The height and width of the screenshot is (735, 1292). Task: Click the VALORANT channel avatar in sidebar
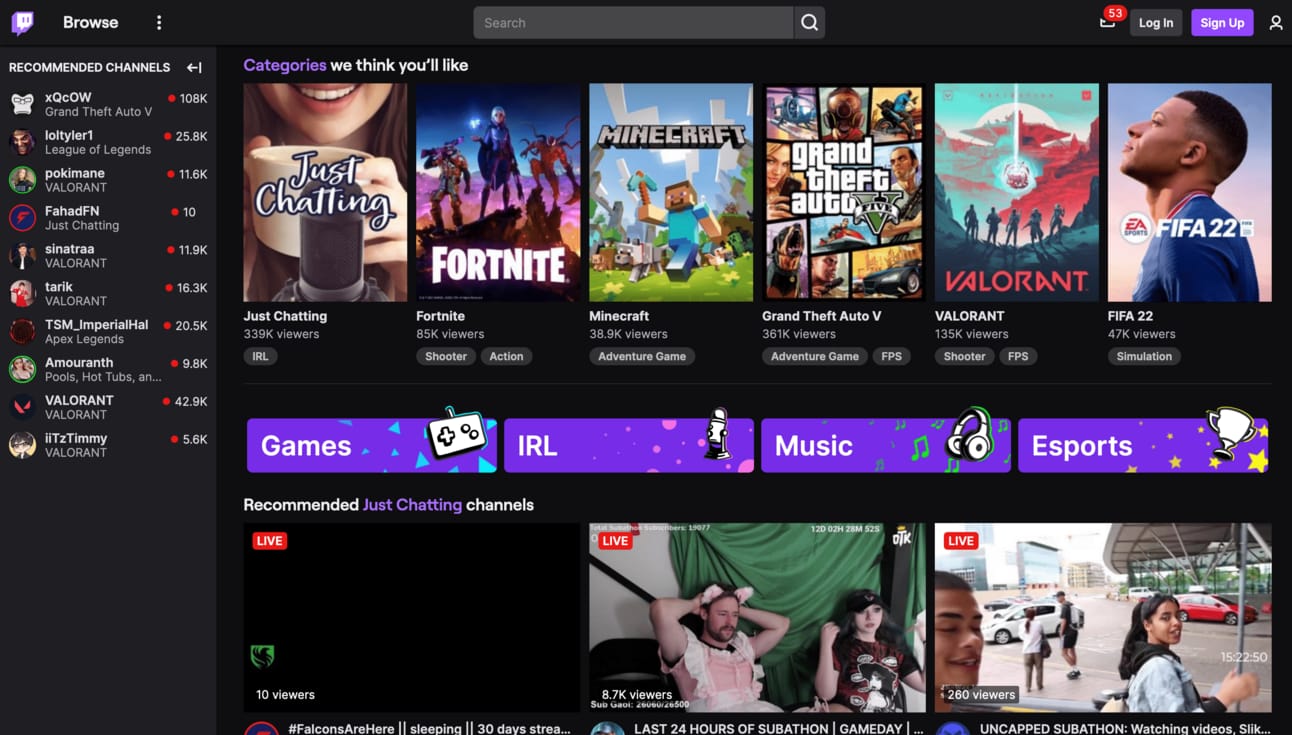pyautogui.click(x=22, y=407)
